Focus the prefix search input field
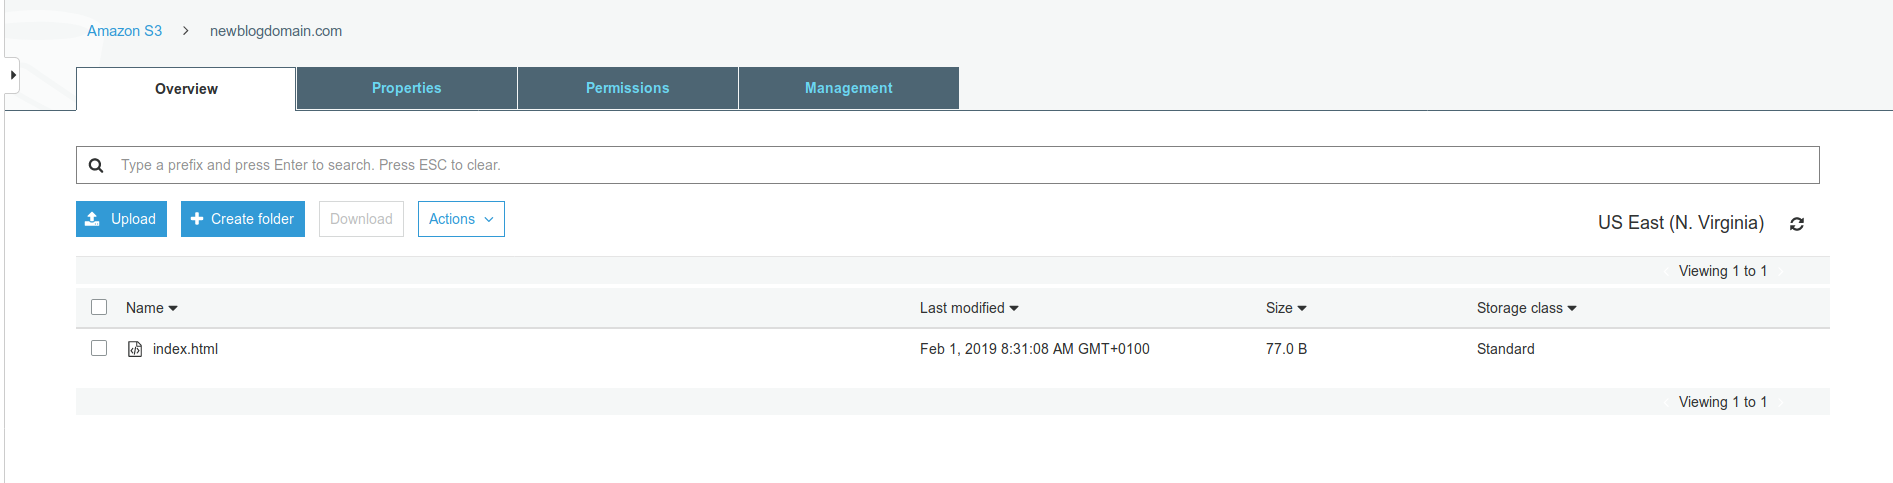 [947, 165]
